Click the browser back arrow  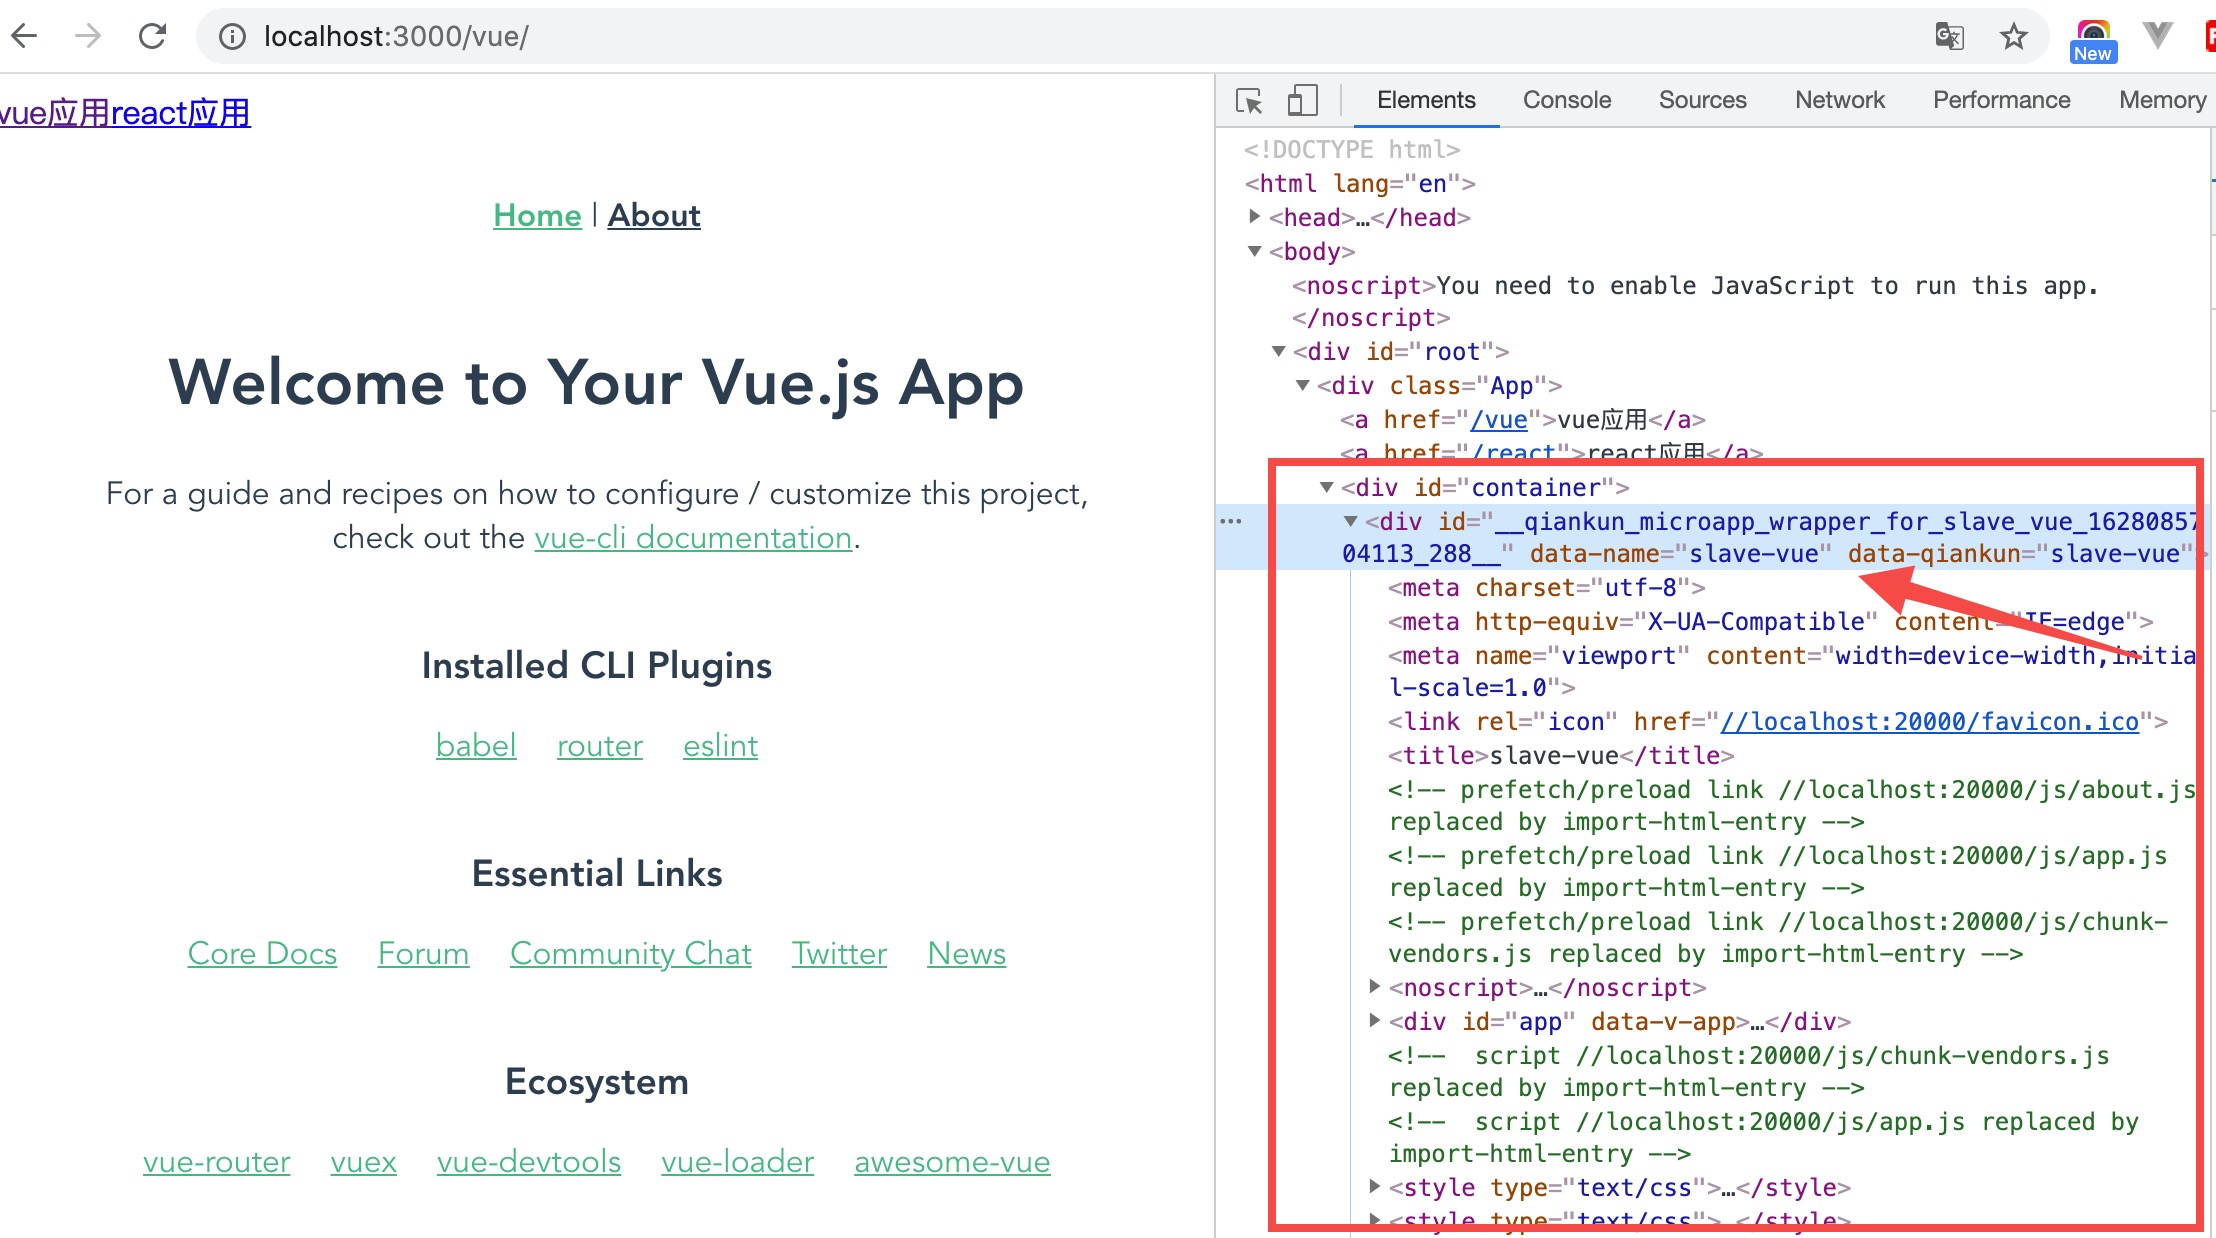coord(24,37)
